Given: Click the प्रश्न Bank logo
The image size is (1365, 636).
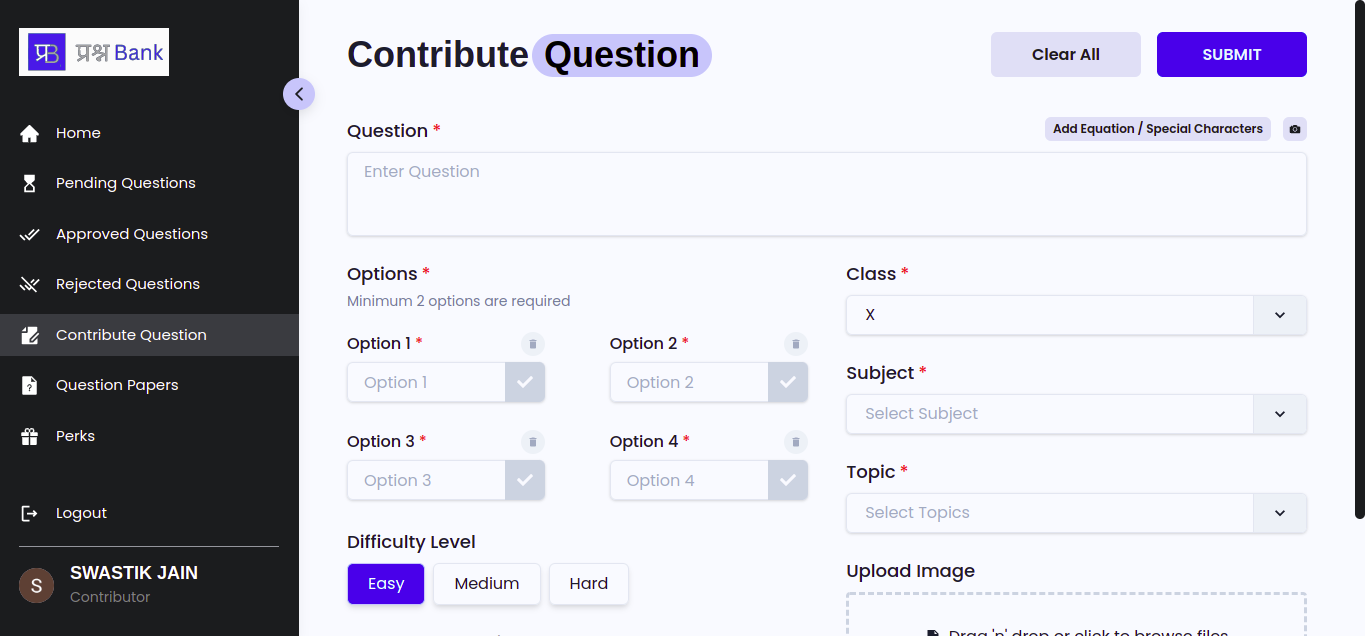Looking at the screenshot, I should 94,52.
